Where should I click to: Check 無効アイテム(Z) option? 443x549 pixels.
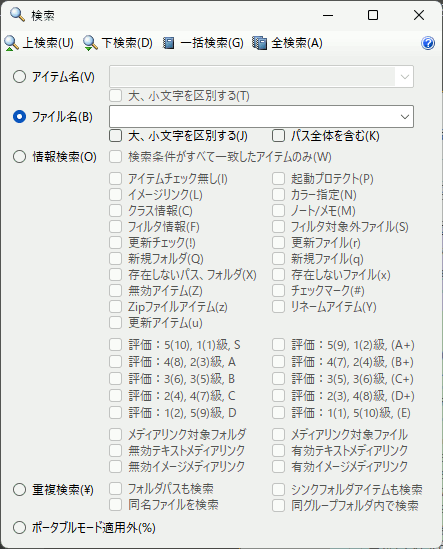coord(116,291)
